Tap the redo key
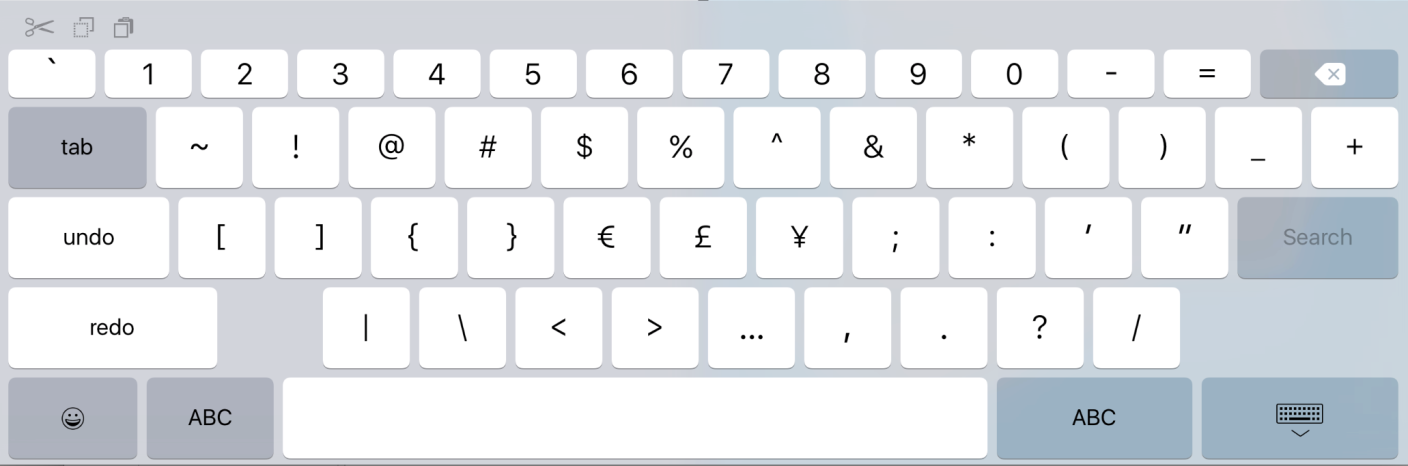This screenshot has width=1408, height=466. [112, 328]
